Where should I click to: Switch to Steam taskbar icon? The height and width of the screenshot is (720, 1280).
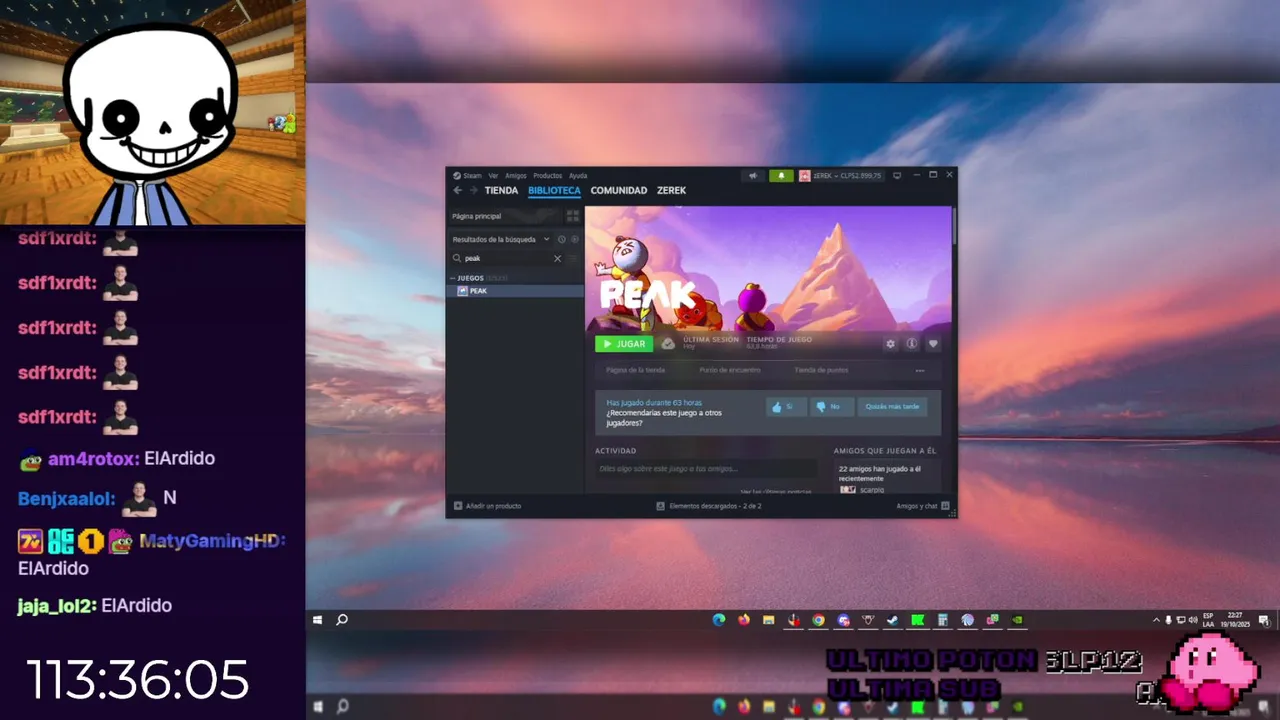(x=893, y=620)
